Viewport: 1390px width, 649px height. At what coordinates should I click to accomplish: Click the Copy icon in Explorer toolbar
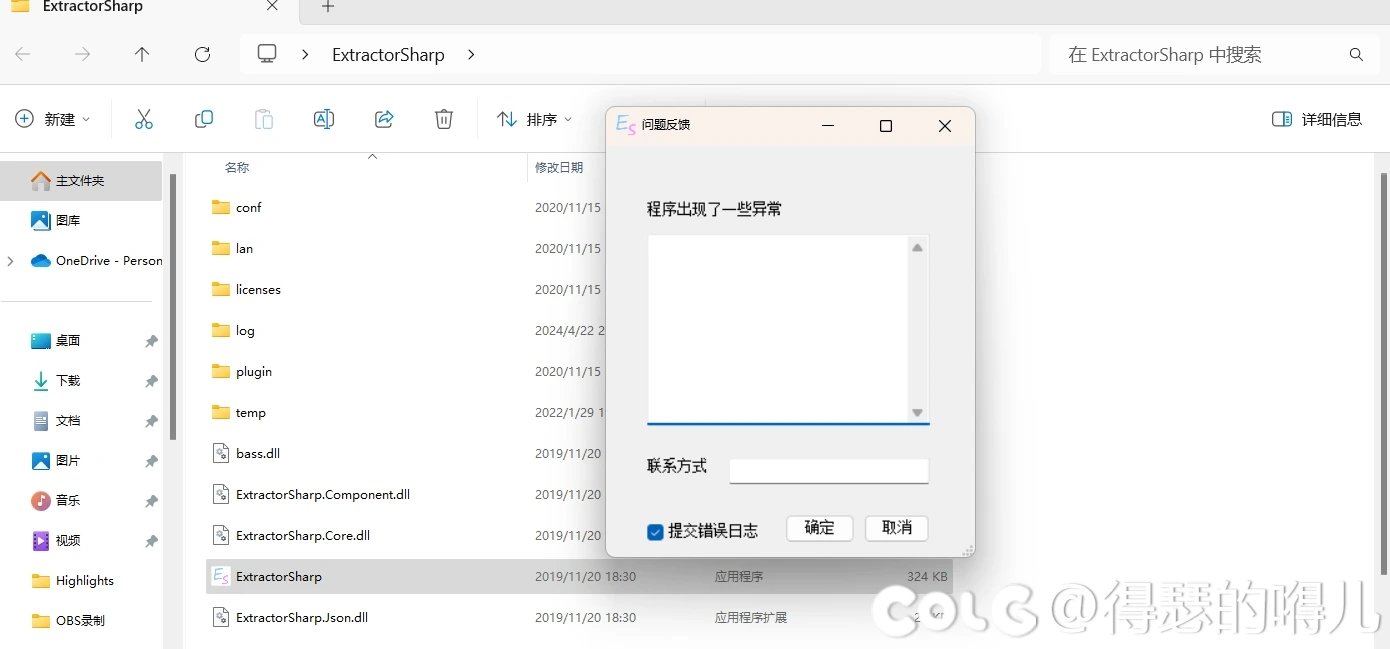[204, 119]
